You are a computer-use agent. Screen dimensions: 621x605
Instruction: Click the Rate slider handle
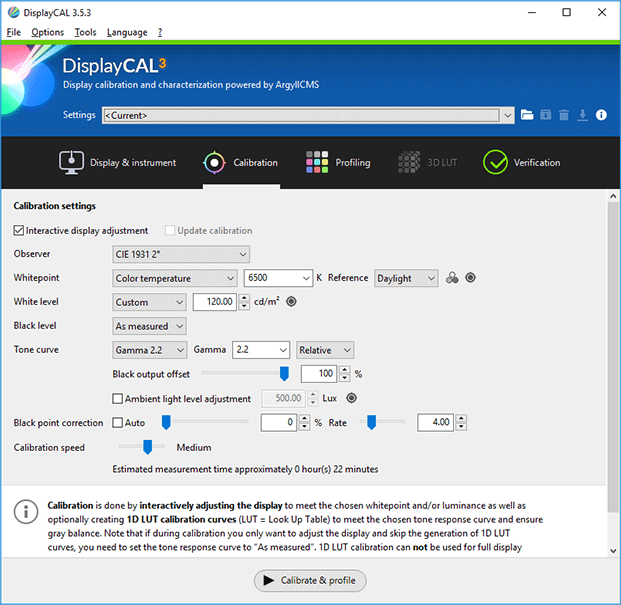click(x=371, y=422)
